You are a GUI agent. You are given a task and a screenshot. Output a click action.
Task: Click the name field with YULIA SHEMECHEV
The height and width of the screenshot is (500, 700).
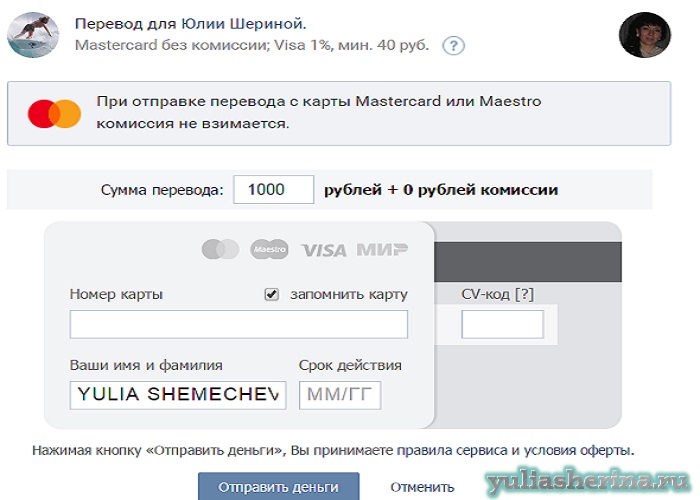(x=178, y=395)
